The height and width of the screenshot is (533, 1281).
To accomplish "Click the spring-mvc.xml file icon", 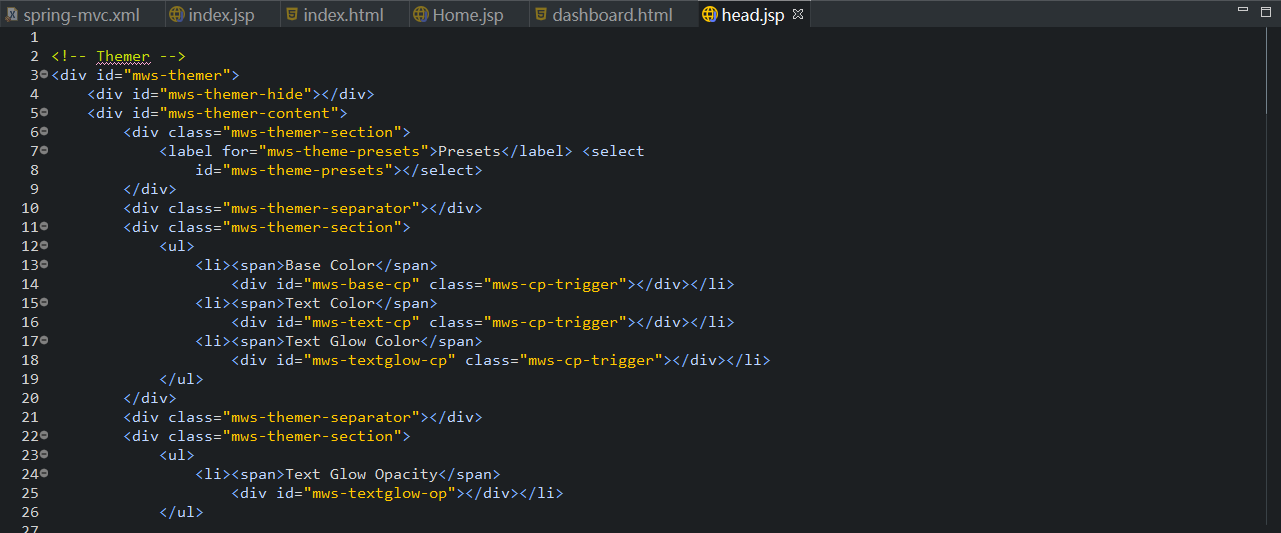I will pyautogui.click(x=11, y=15).
